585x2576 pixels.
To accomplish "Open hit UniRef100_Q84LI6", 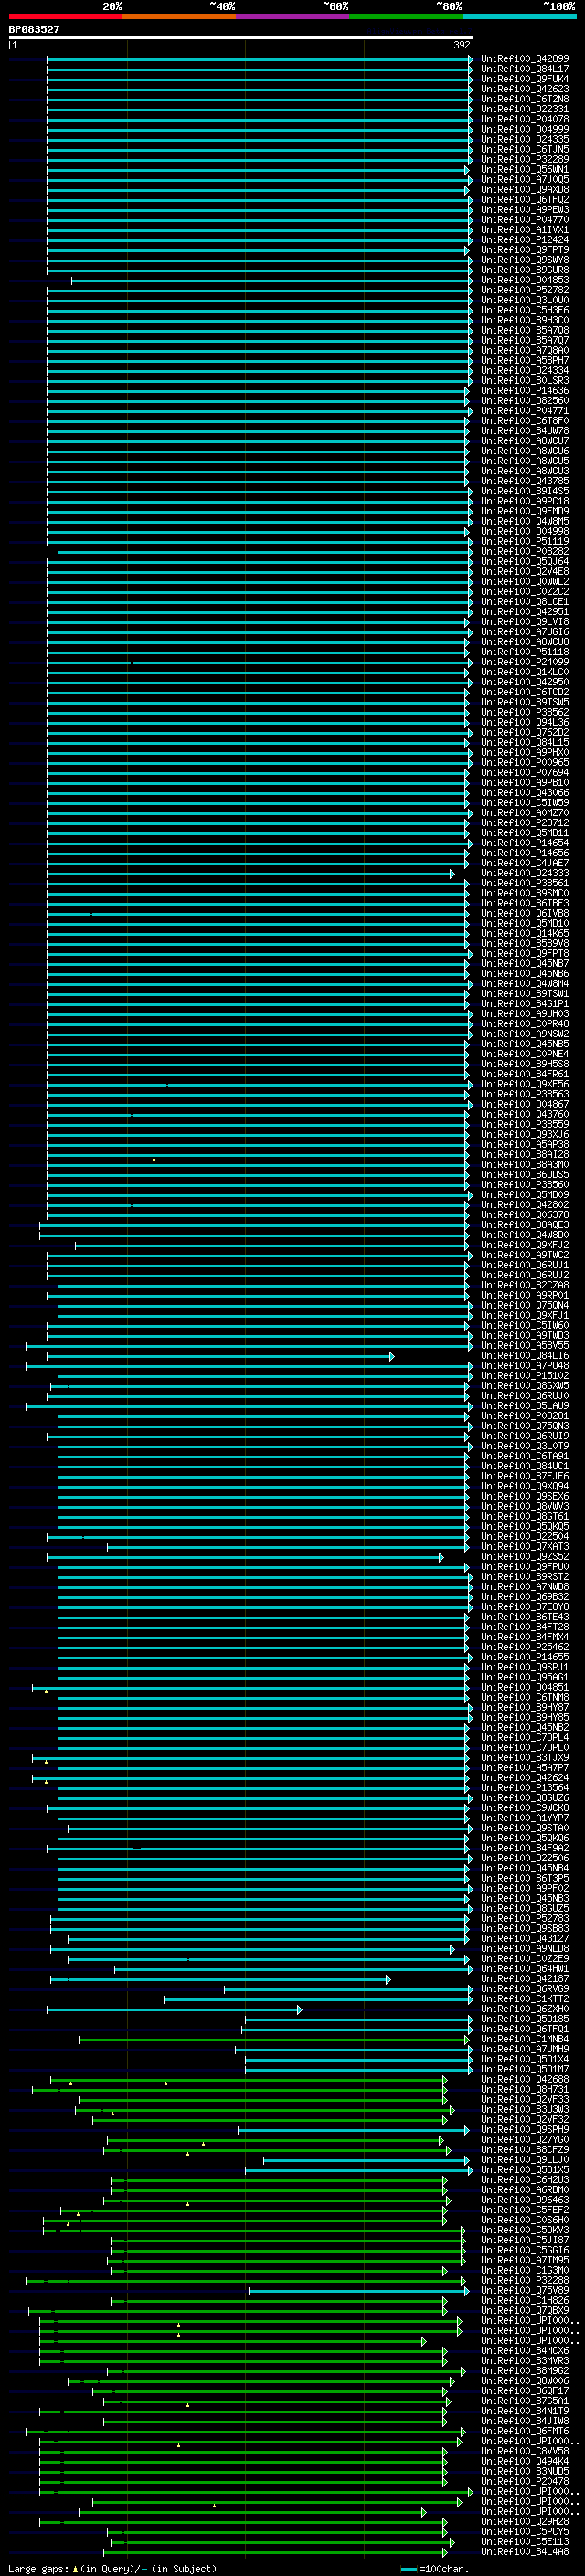I will 524,1356.
